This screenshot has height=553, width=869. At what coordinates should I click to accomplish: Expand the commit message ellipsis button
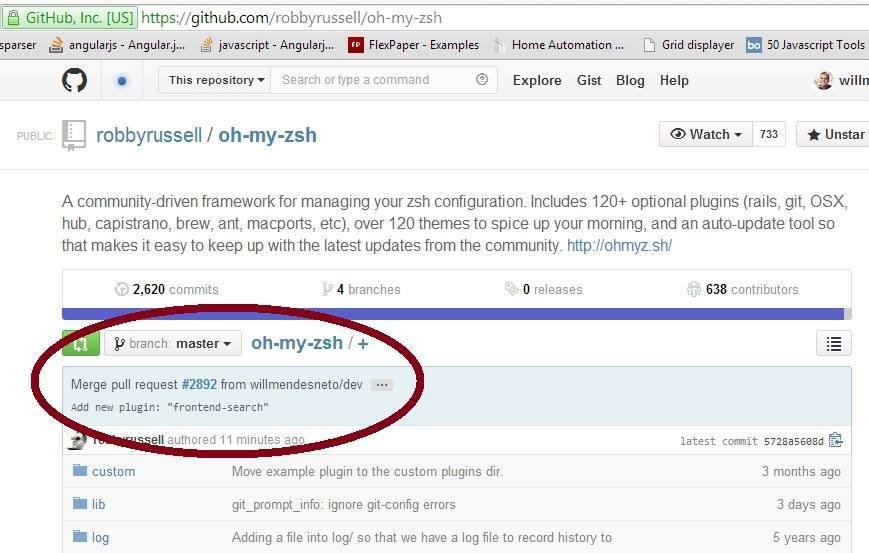click(x=382, y=385)
